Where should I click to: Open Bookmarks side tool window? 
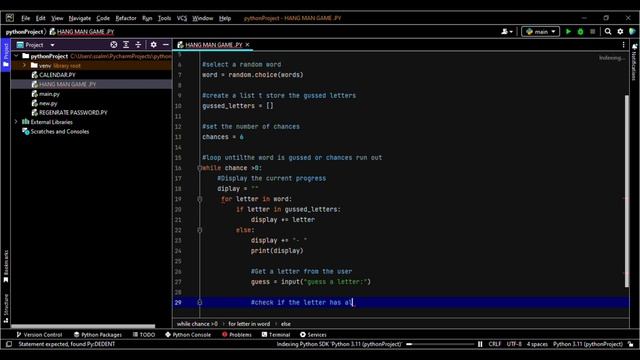[x=6, y=266]
